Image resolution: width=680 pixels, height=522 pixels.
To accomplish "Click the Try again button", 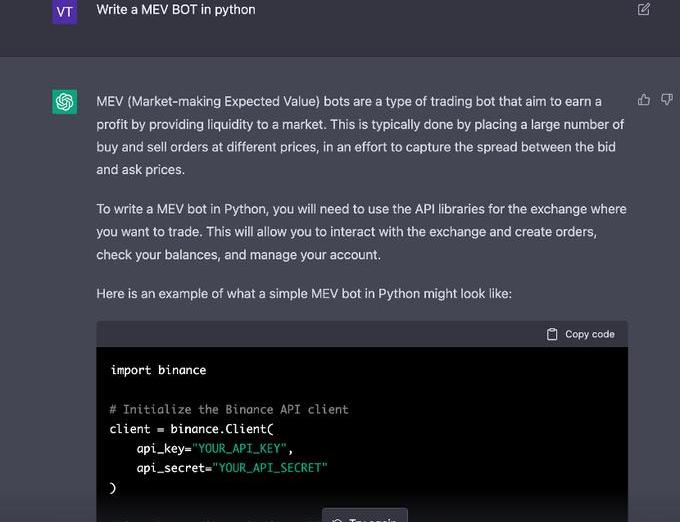I will pyautogui.click(x=366, y=517).
